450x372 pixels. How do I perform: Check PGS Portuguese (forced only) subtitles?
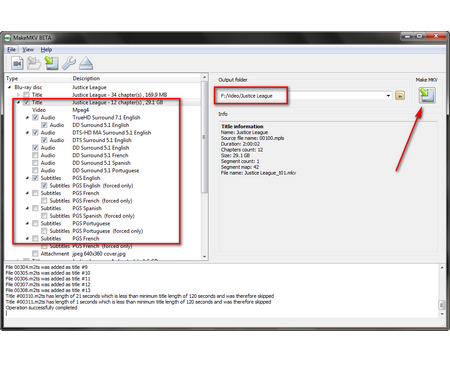[44, 231]
